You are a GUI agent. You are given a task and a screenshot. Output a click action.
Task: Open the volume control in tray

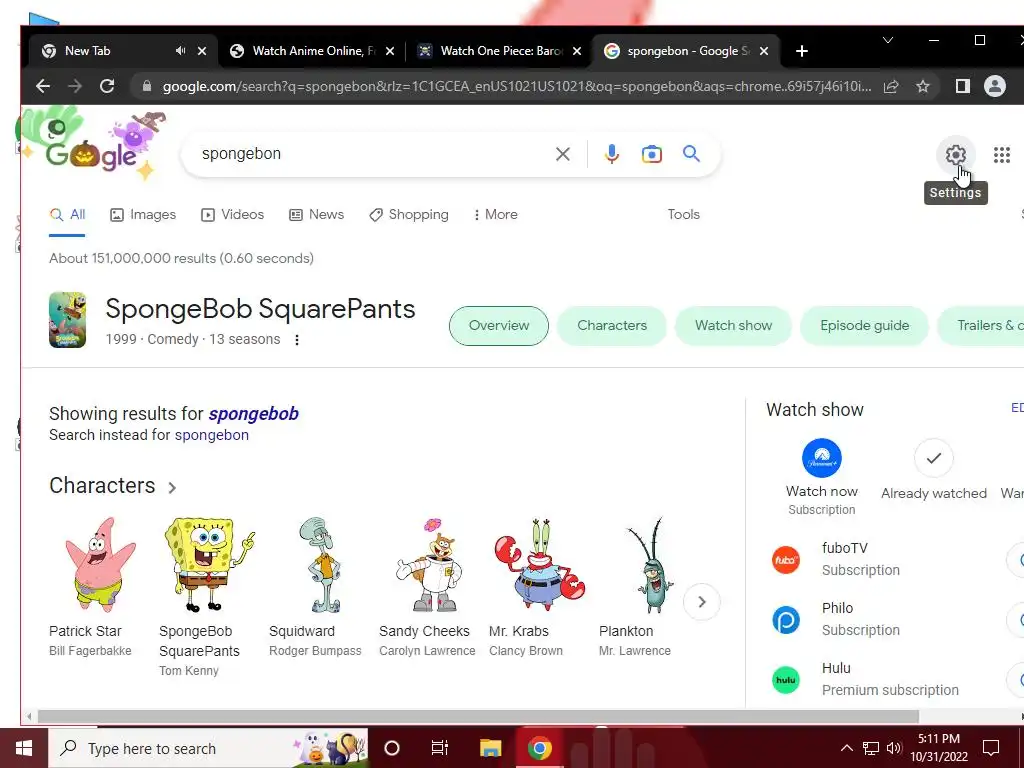[x=894, y=748]
